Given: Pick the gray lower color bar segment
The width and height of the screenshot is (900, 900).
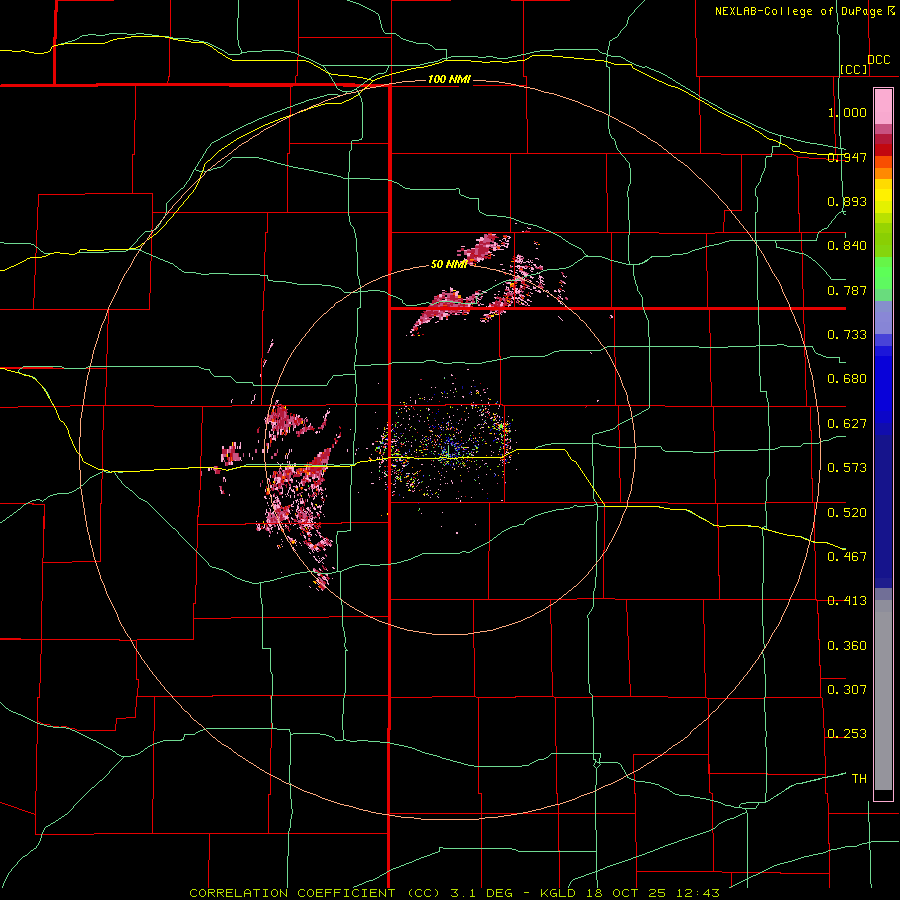Looking at the screenshot, I should [x=883, y=700].
